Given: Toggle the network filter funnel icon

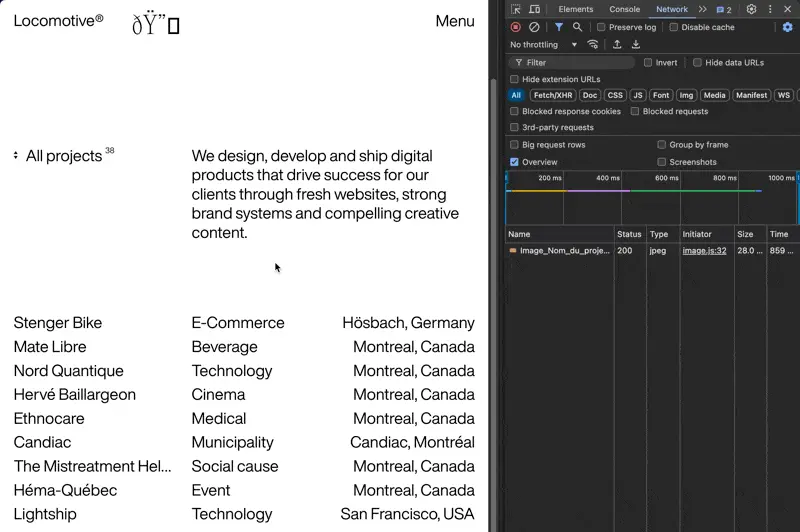Looking at the screenshot, I should 559,27.
